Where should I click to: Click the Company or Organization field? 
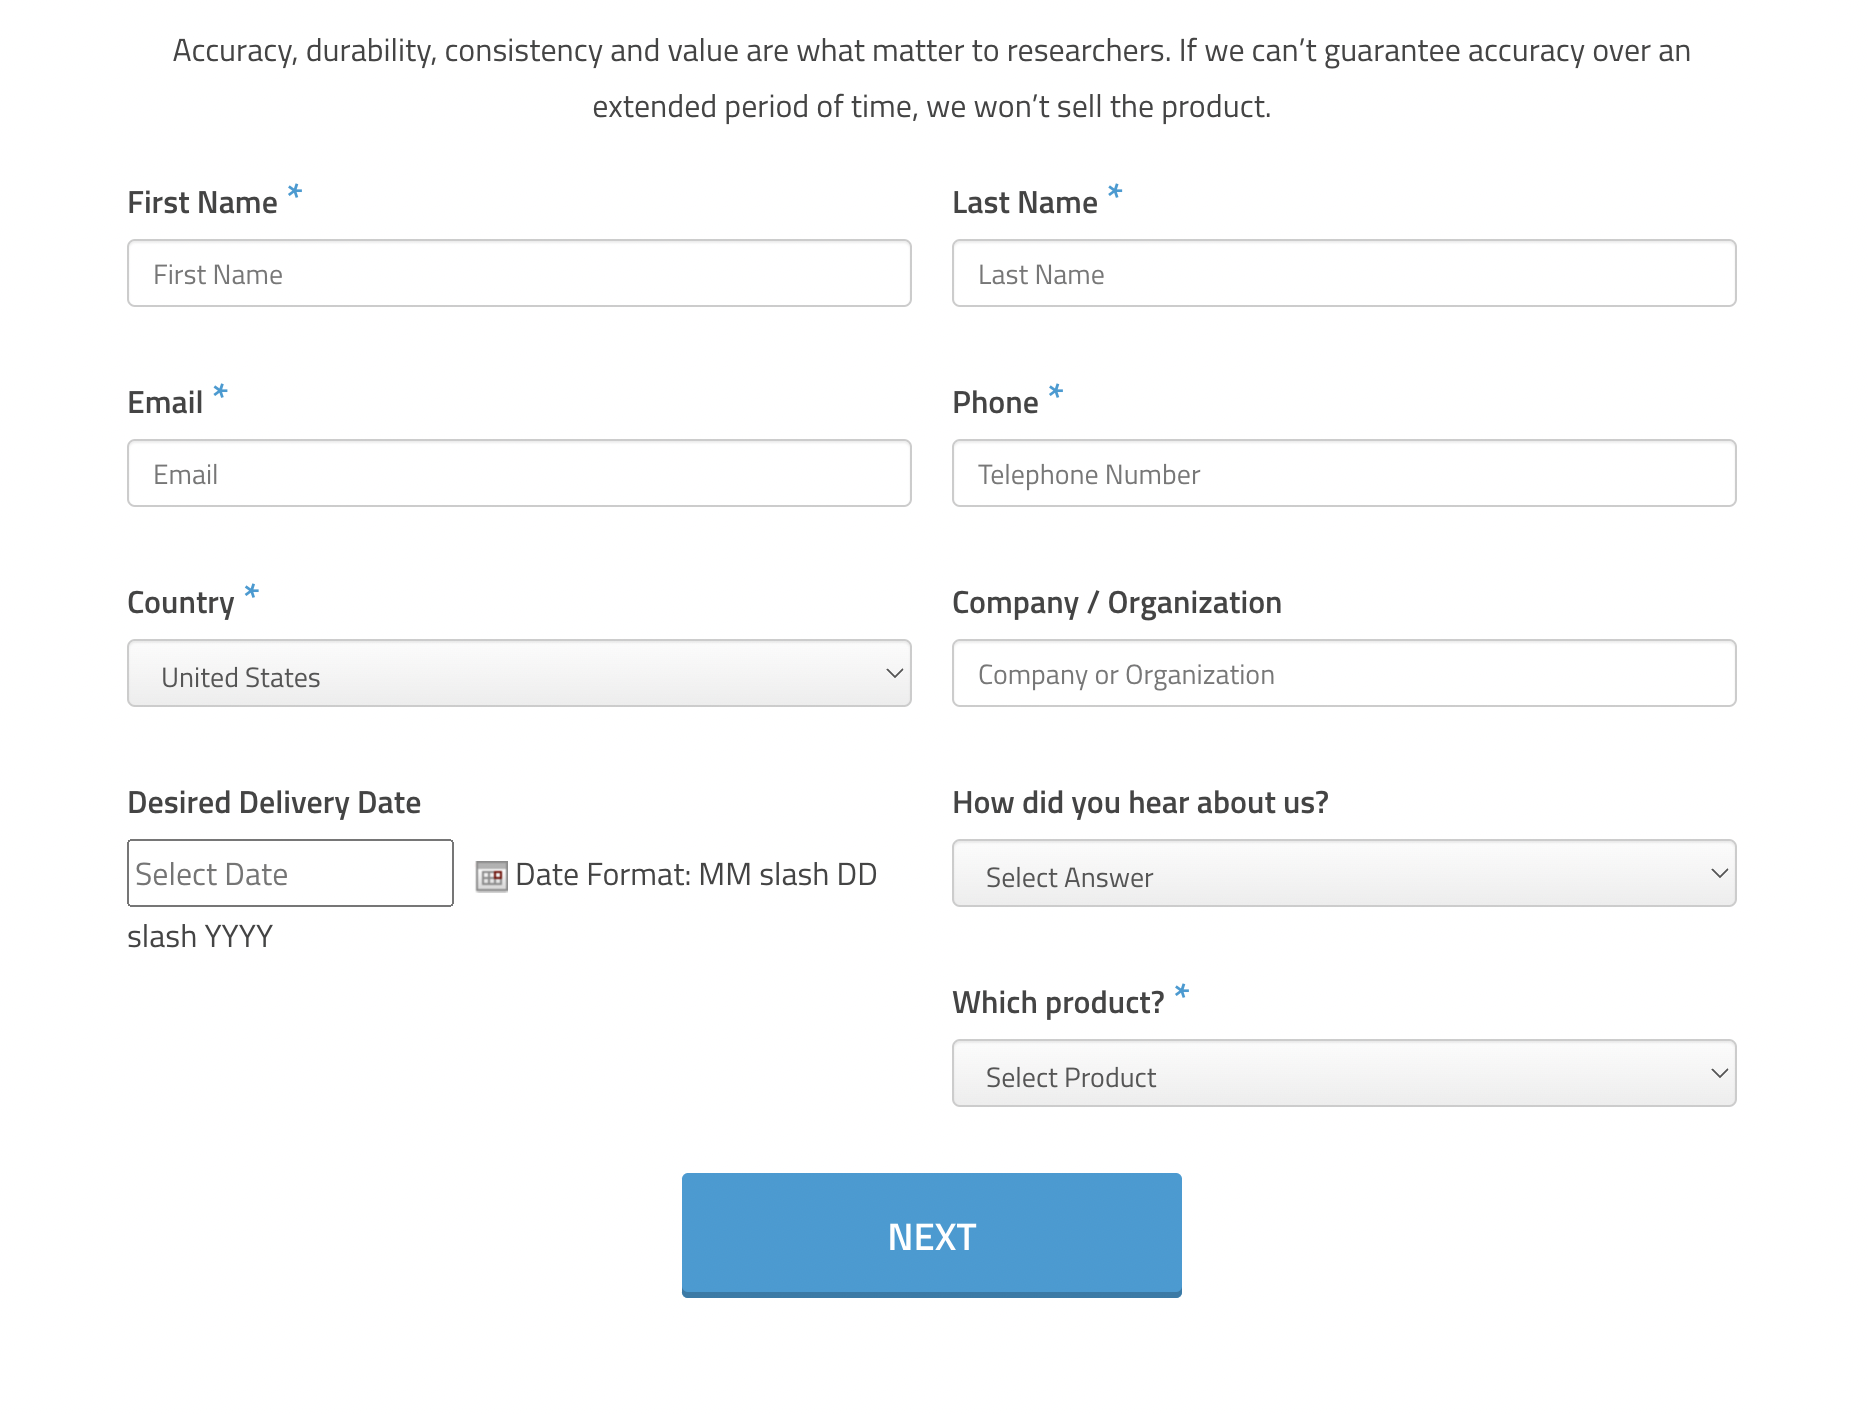(1344, 673)
